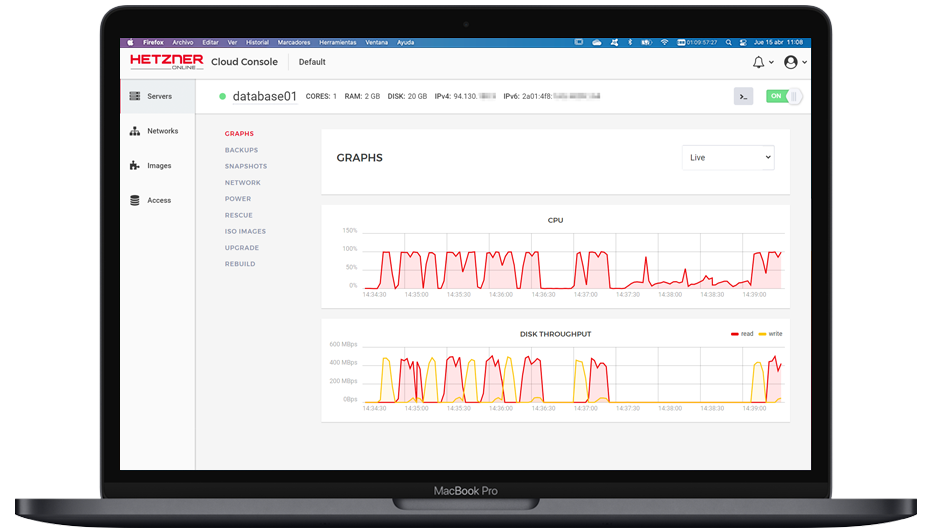Image resolution: width=931 pixels, height=532 pixels.
Task: Select the BACKUPS tab
Action: click(x=241, y=150)
